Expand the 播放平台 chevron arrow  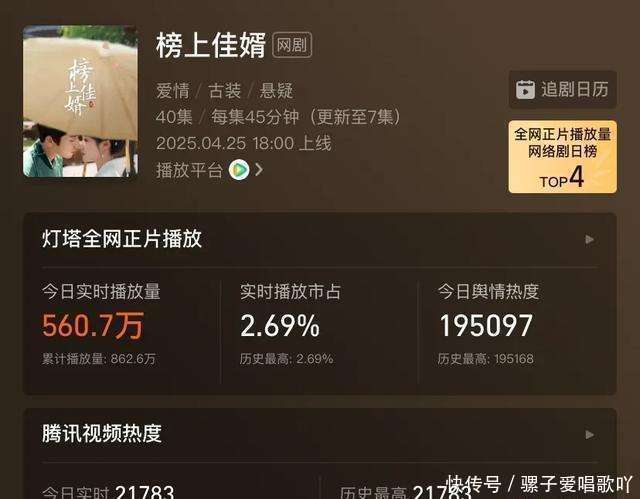pos(258,170)
